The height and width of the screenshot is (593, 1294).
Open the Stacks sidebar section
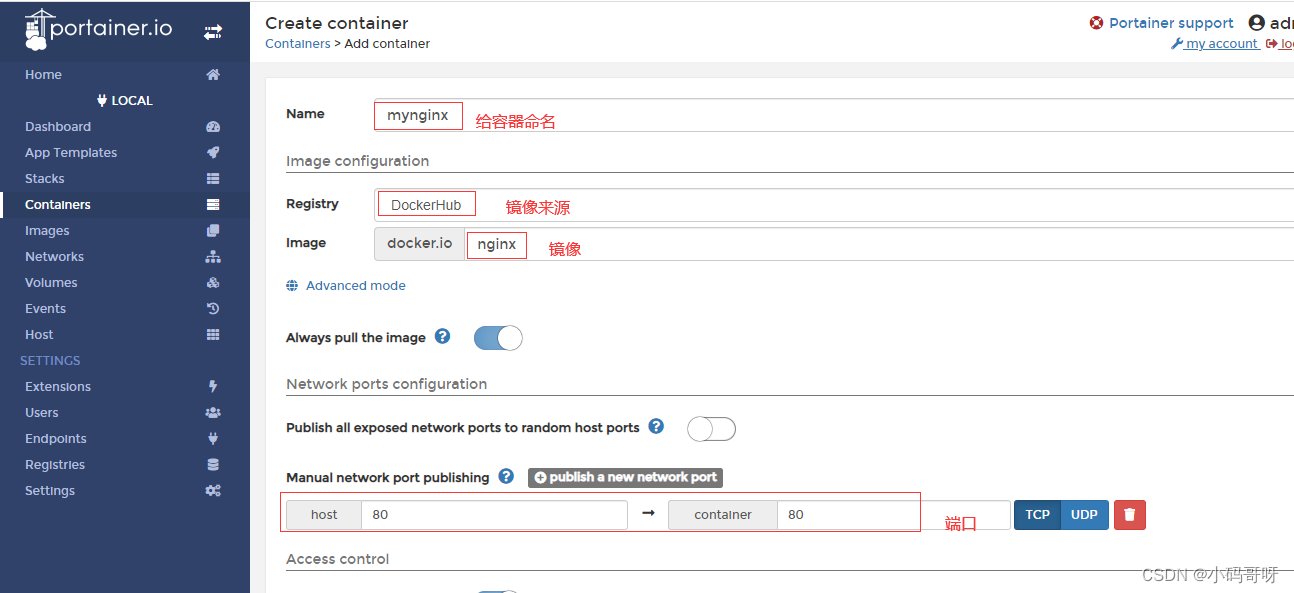pyautogui.click(x=45, y=179)
